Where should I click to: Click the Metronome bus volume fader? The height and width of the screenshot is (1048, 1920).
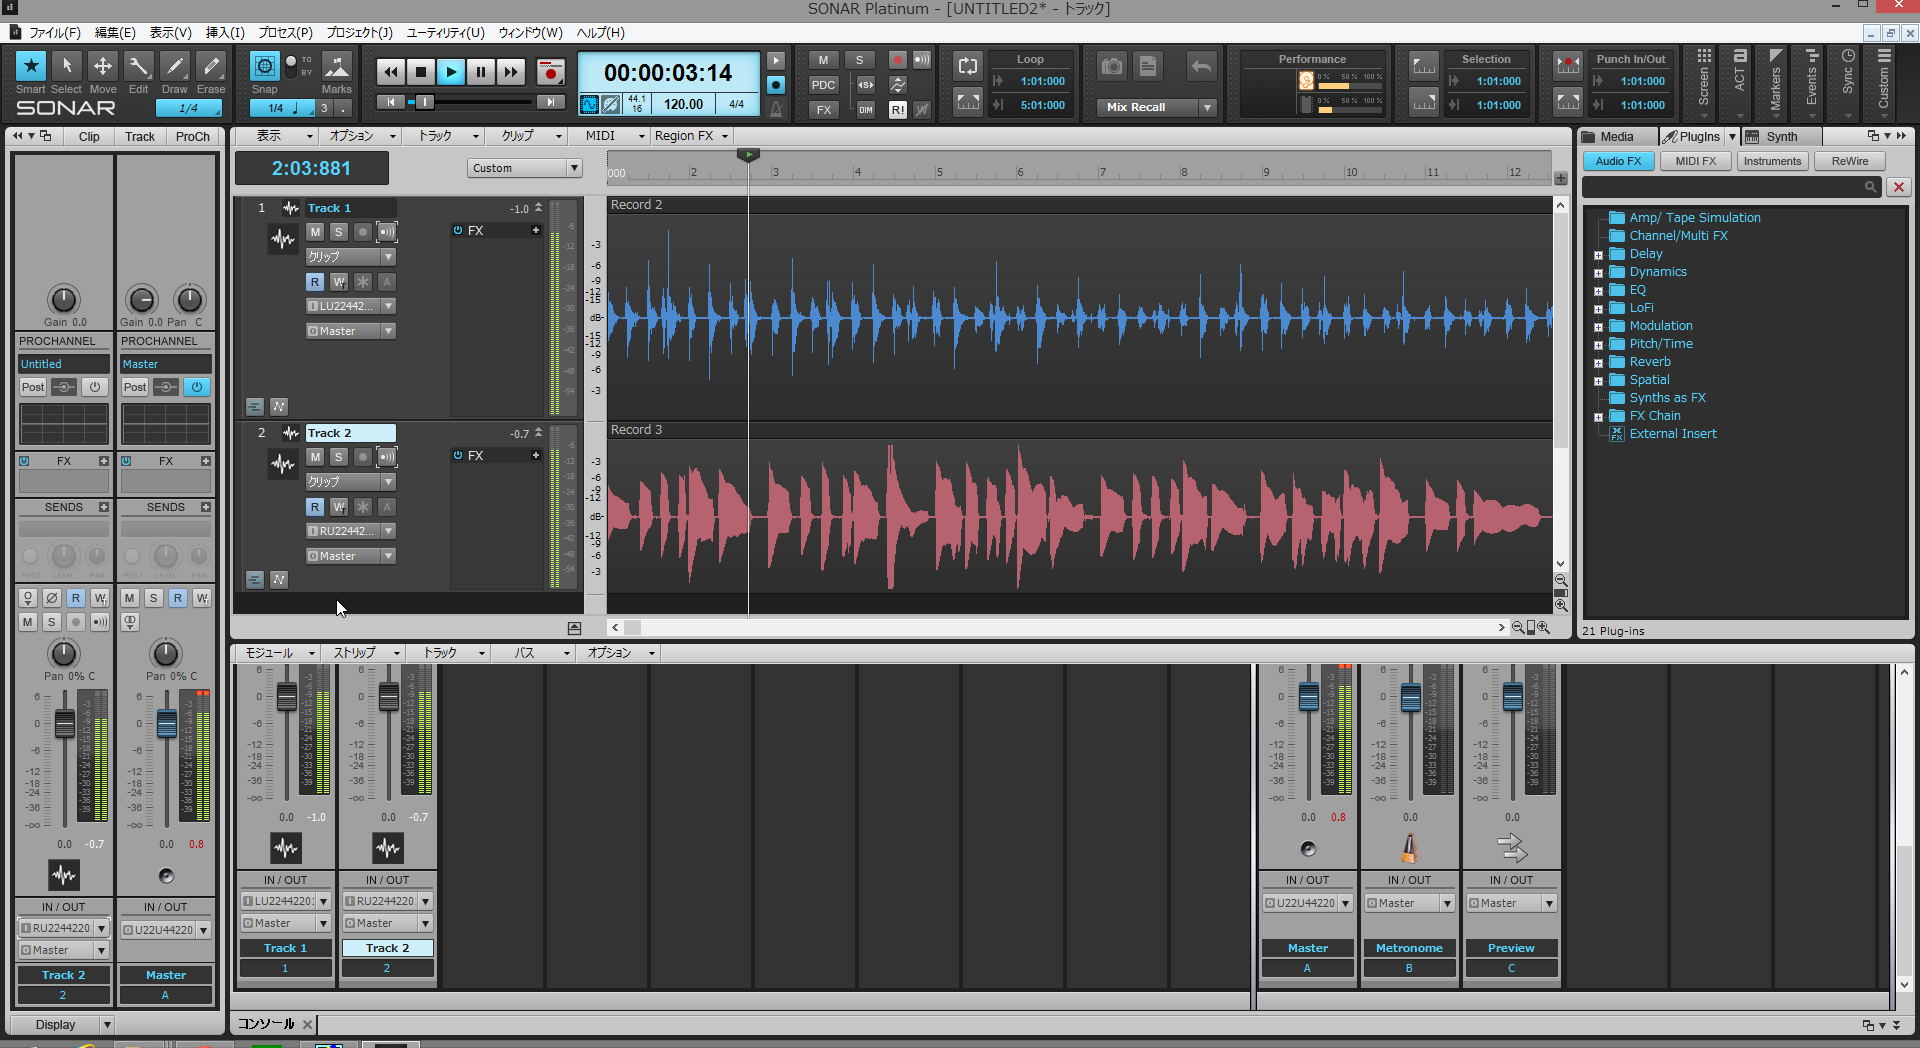[x=1411, y=696]
